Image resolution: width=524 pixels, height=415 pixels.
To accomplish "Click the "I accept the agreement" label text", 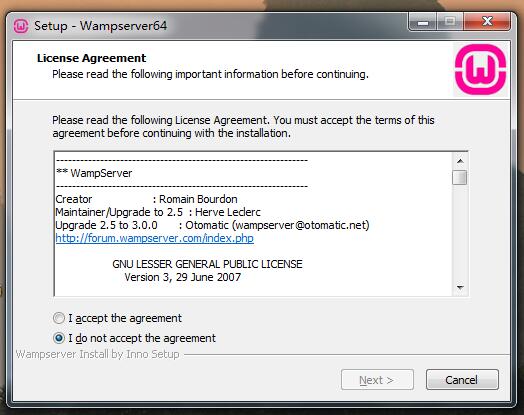I will point(125,318).
